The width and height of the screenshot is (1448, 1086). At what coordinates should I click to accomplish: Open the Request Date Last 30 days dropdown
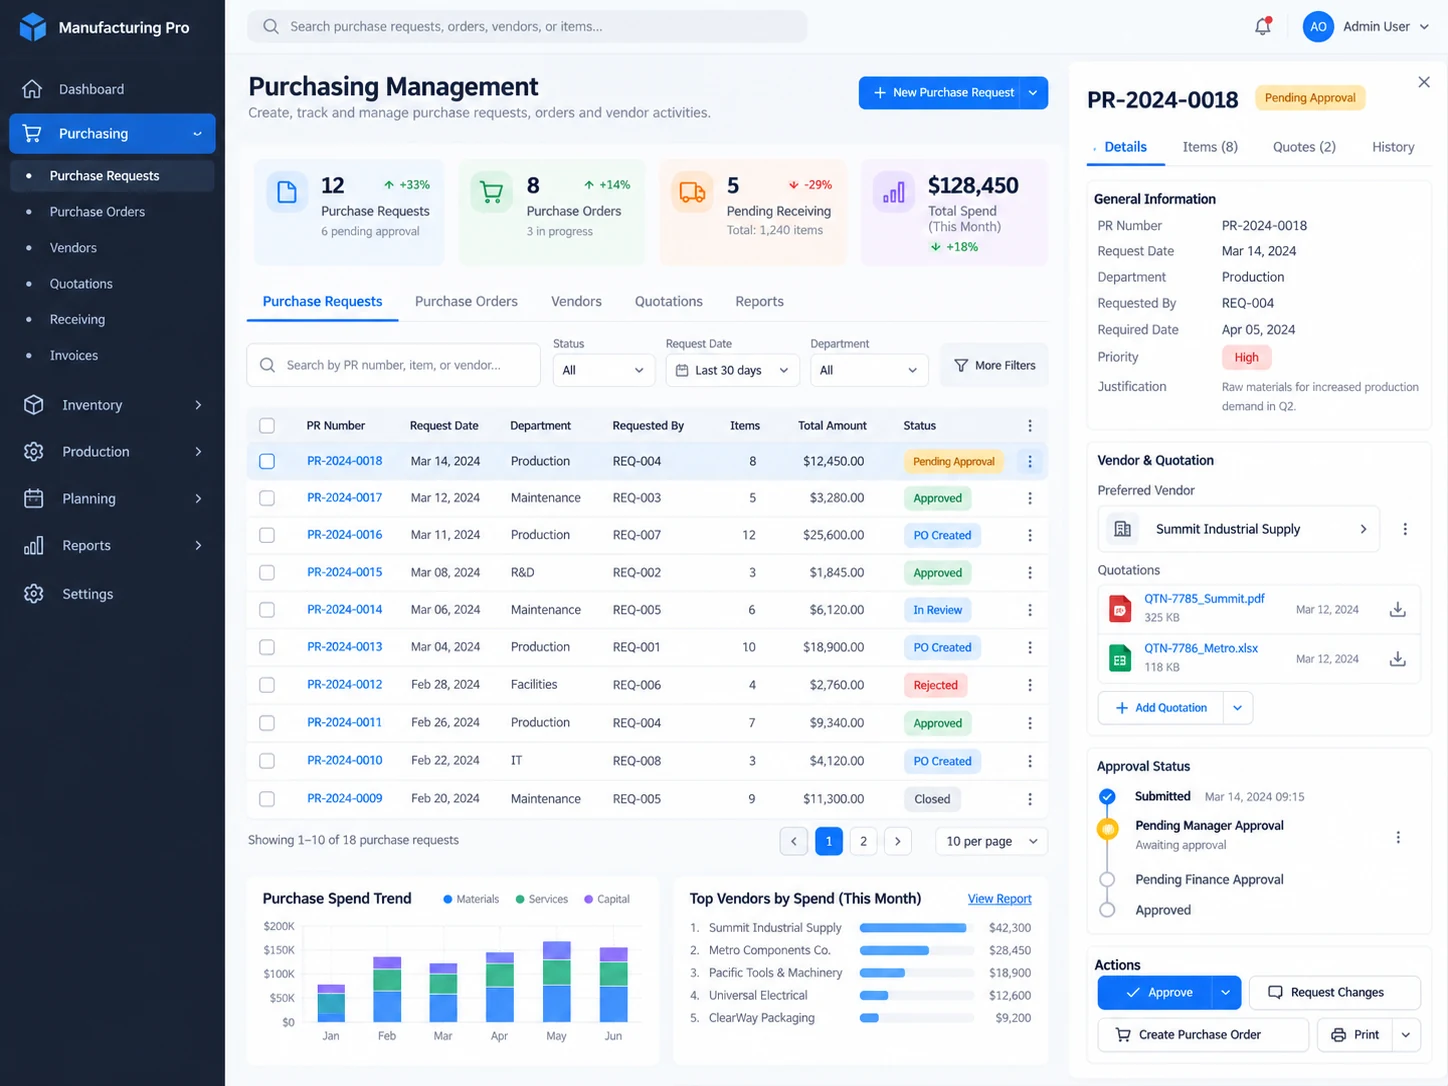[x=732, y=370]
